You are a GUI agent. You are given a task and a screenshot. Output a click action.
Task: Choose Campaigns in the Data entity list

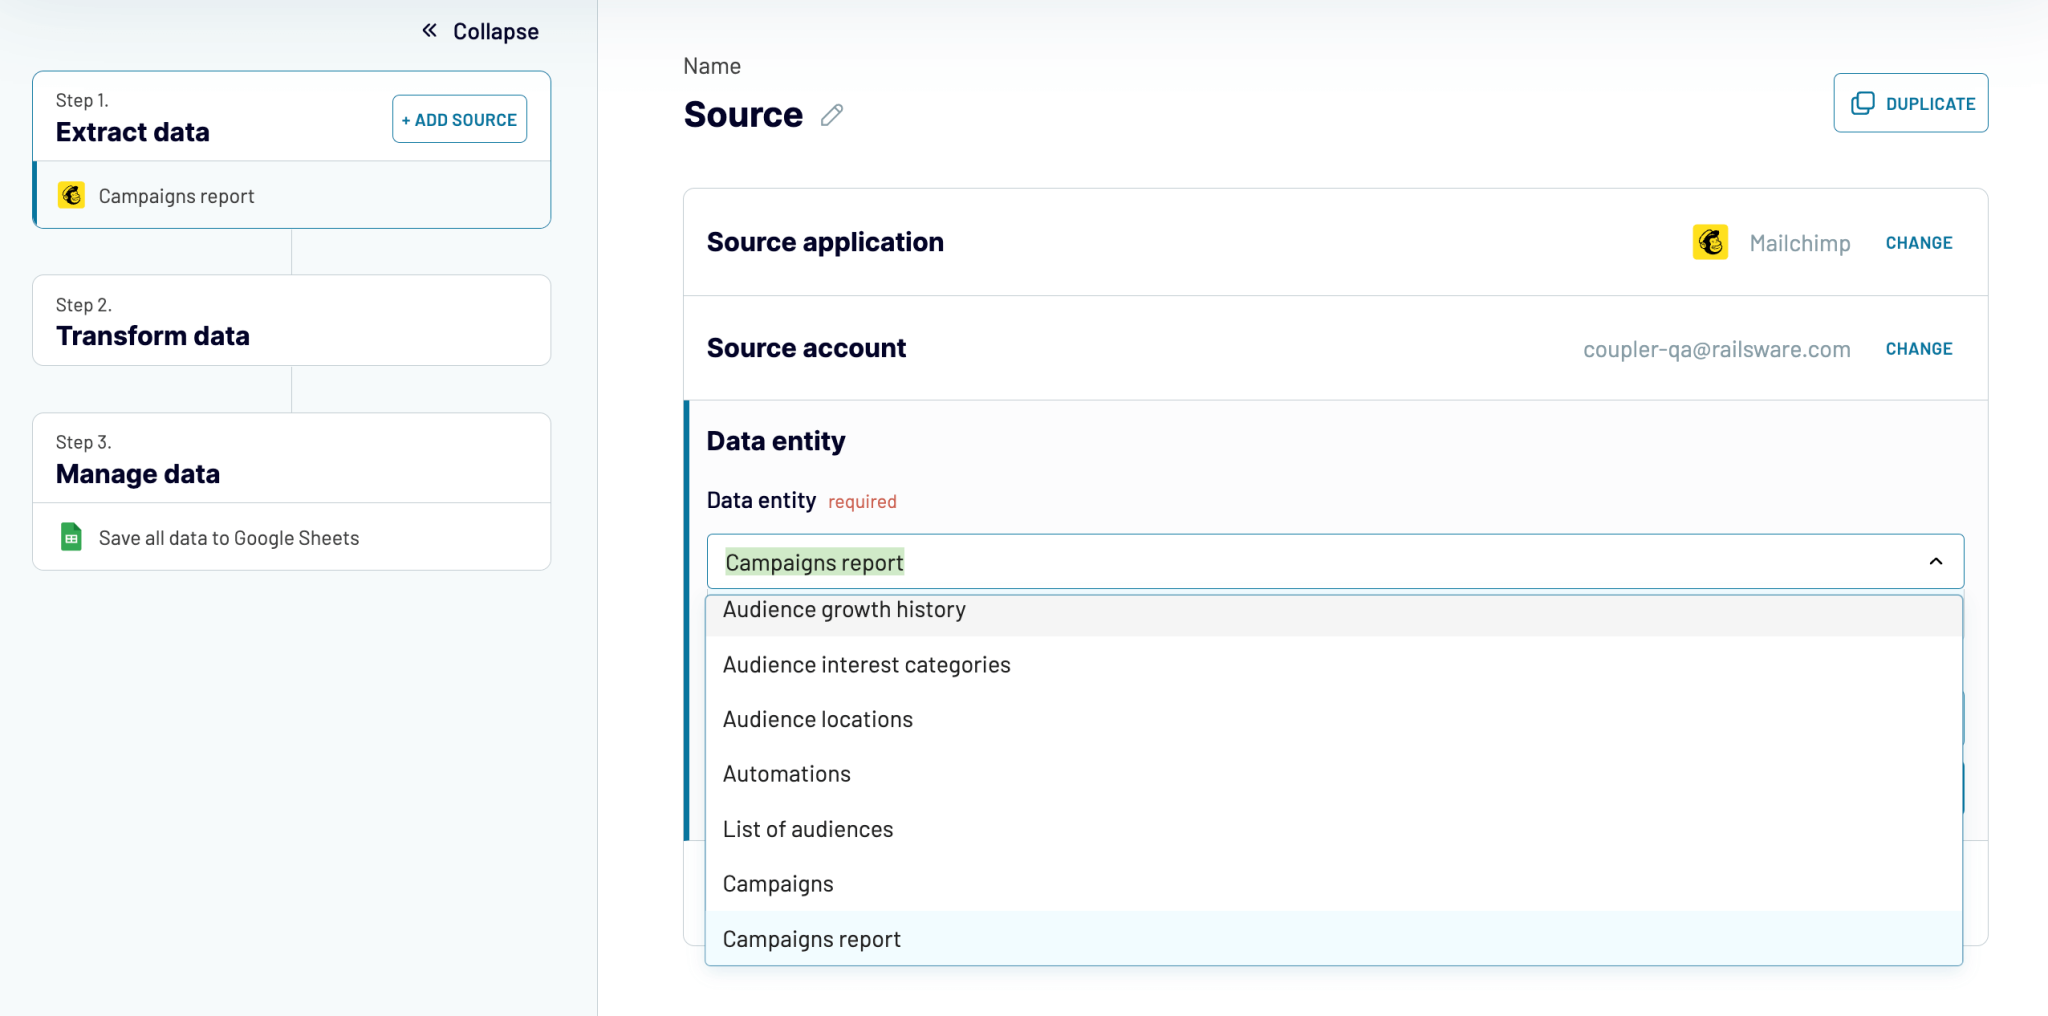[x=778, y=883]
